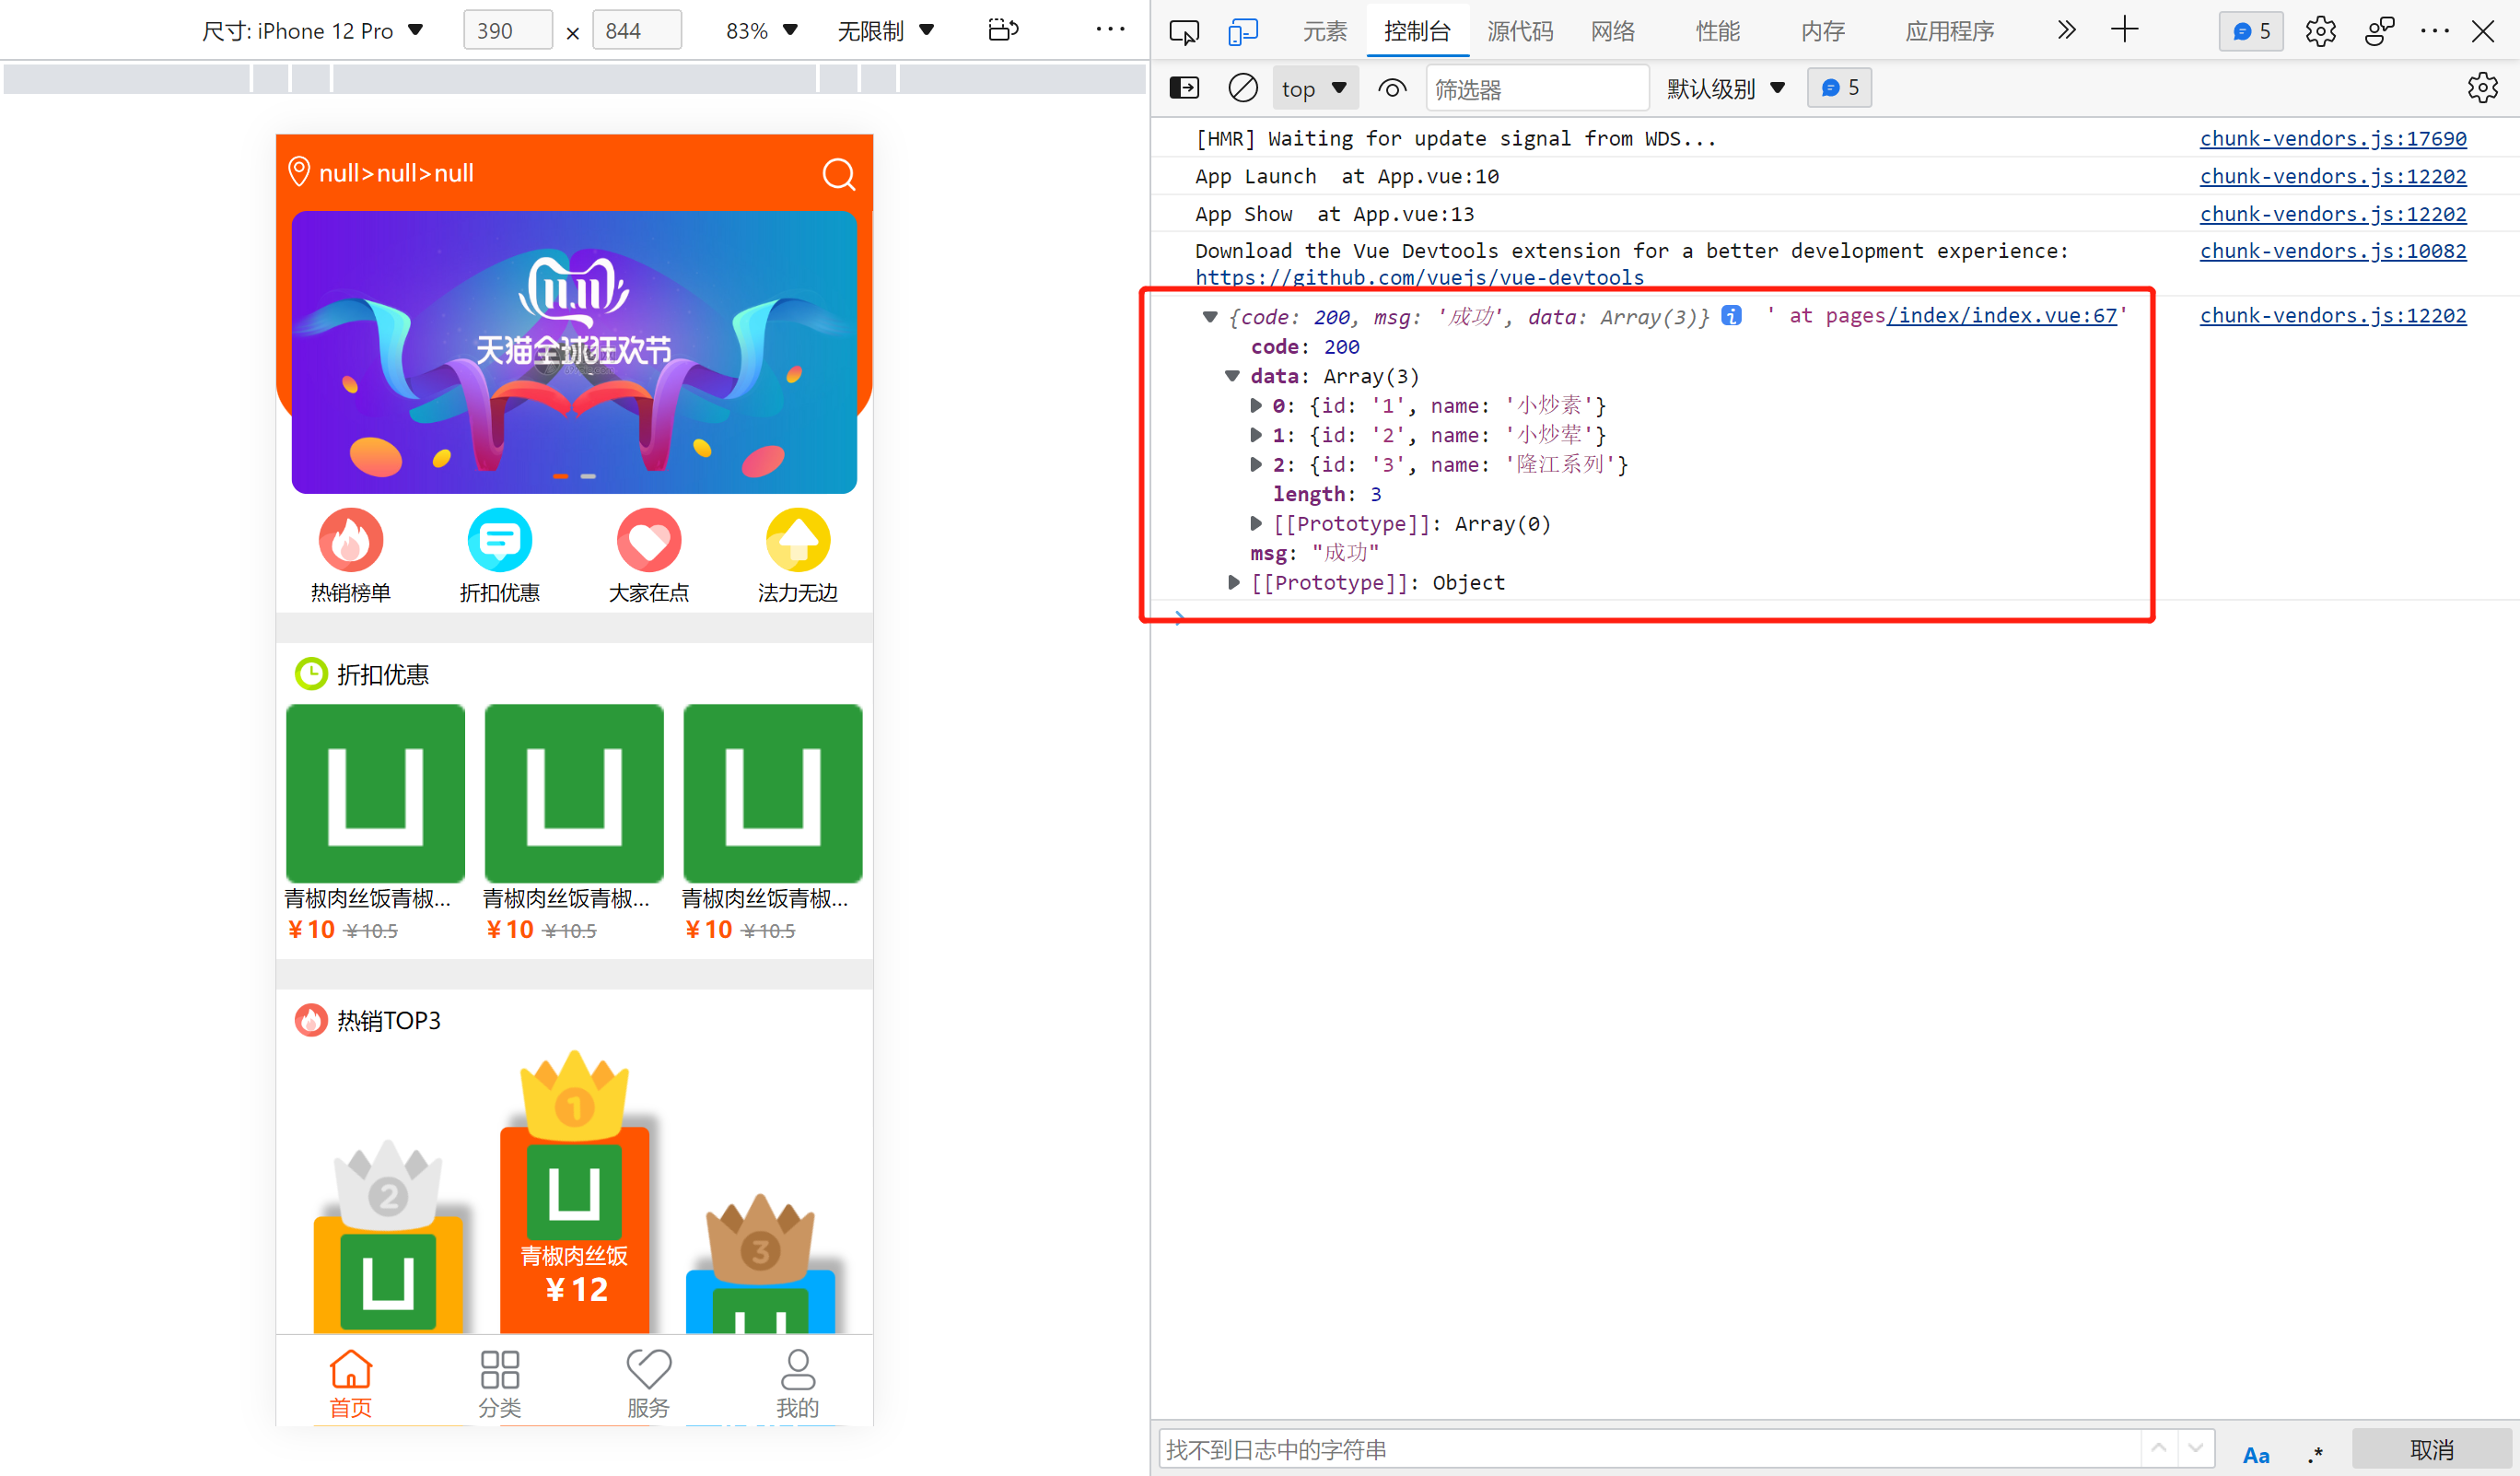Screen dimensions: 2520x1476
Task: Tap the 我的 profile tab icon
Action: (798, 1369)
